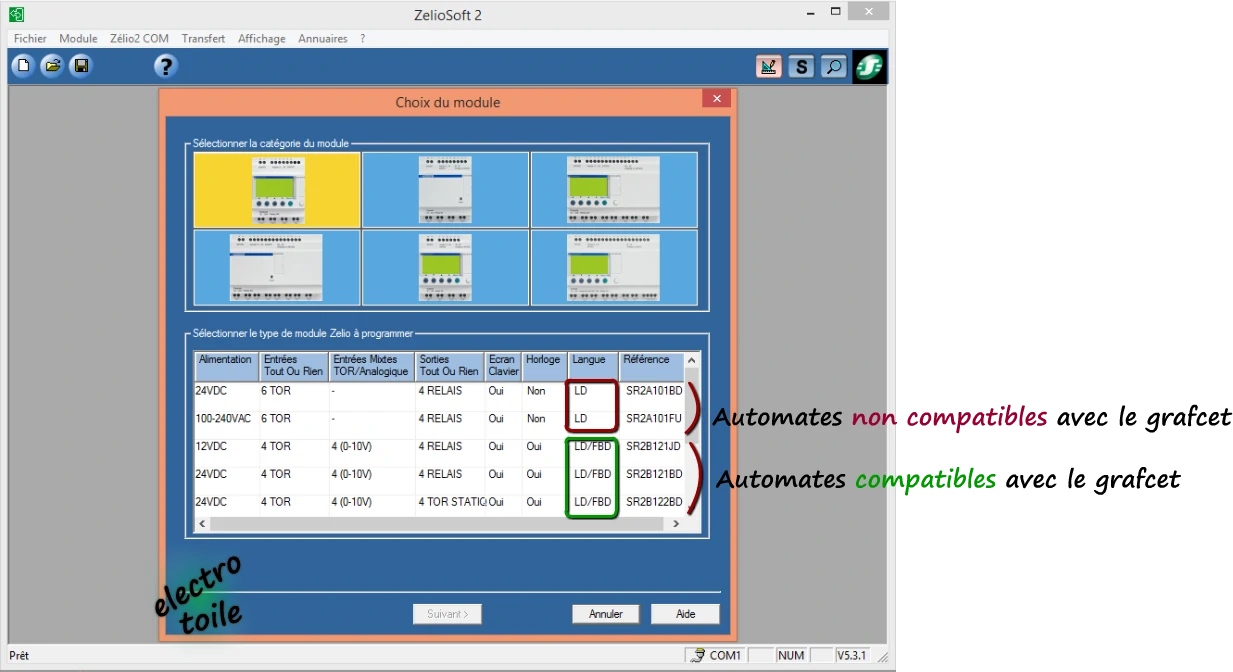Open the Fichier menu
Screen dimensions: 1233x672
[x=30, y=38]
